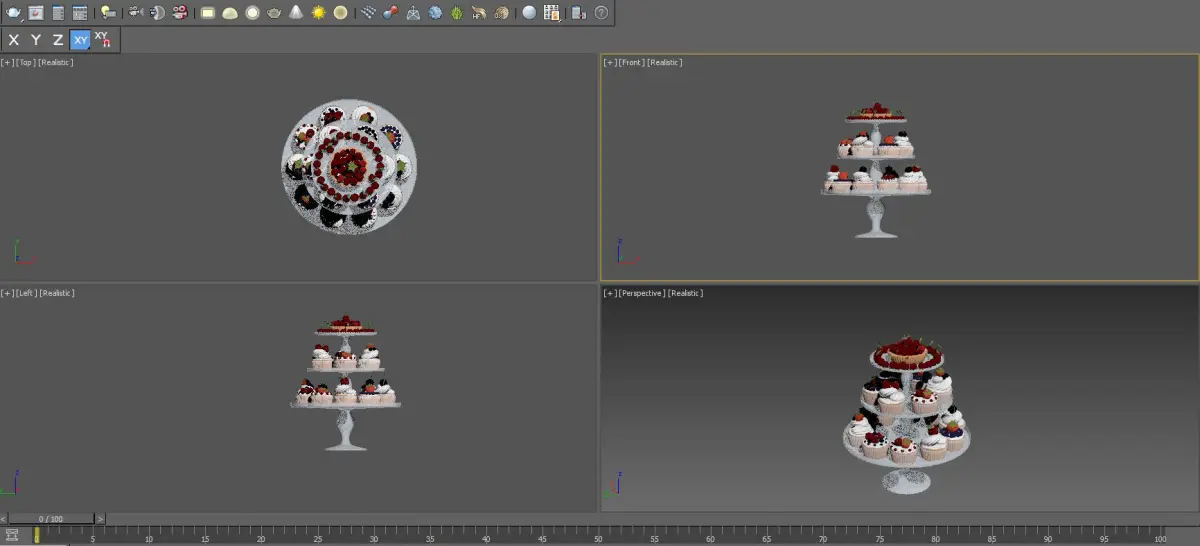
Task: Step forward with time slider right arrow
Action: 100,519
